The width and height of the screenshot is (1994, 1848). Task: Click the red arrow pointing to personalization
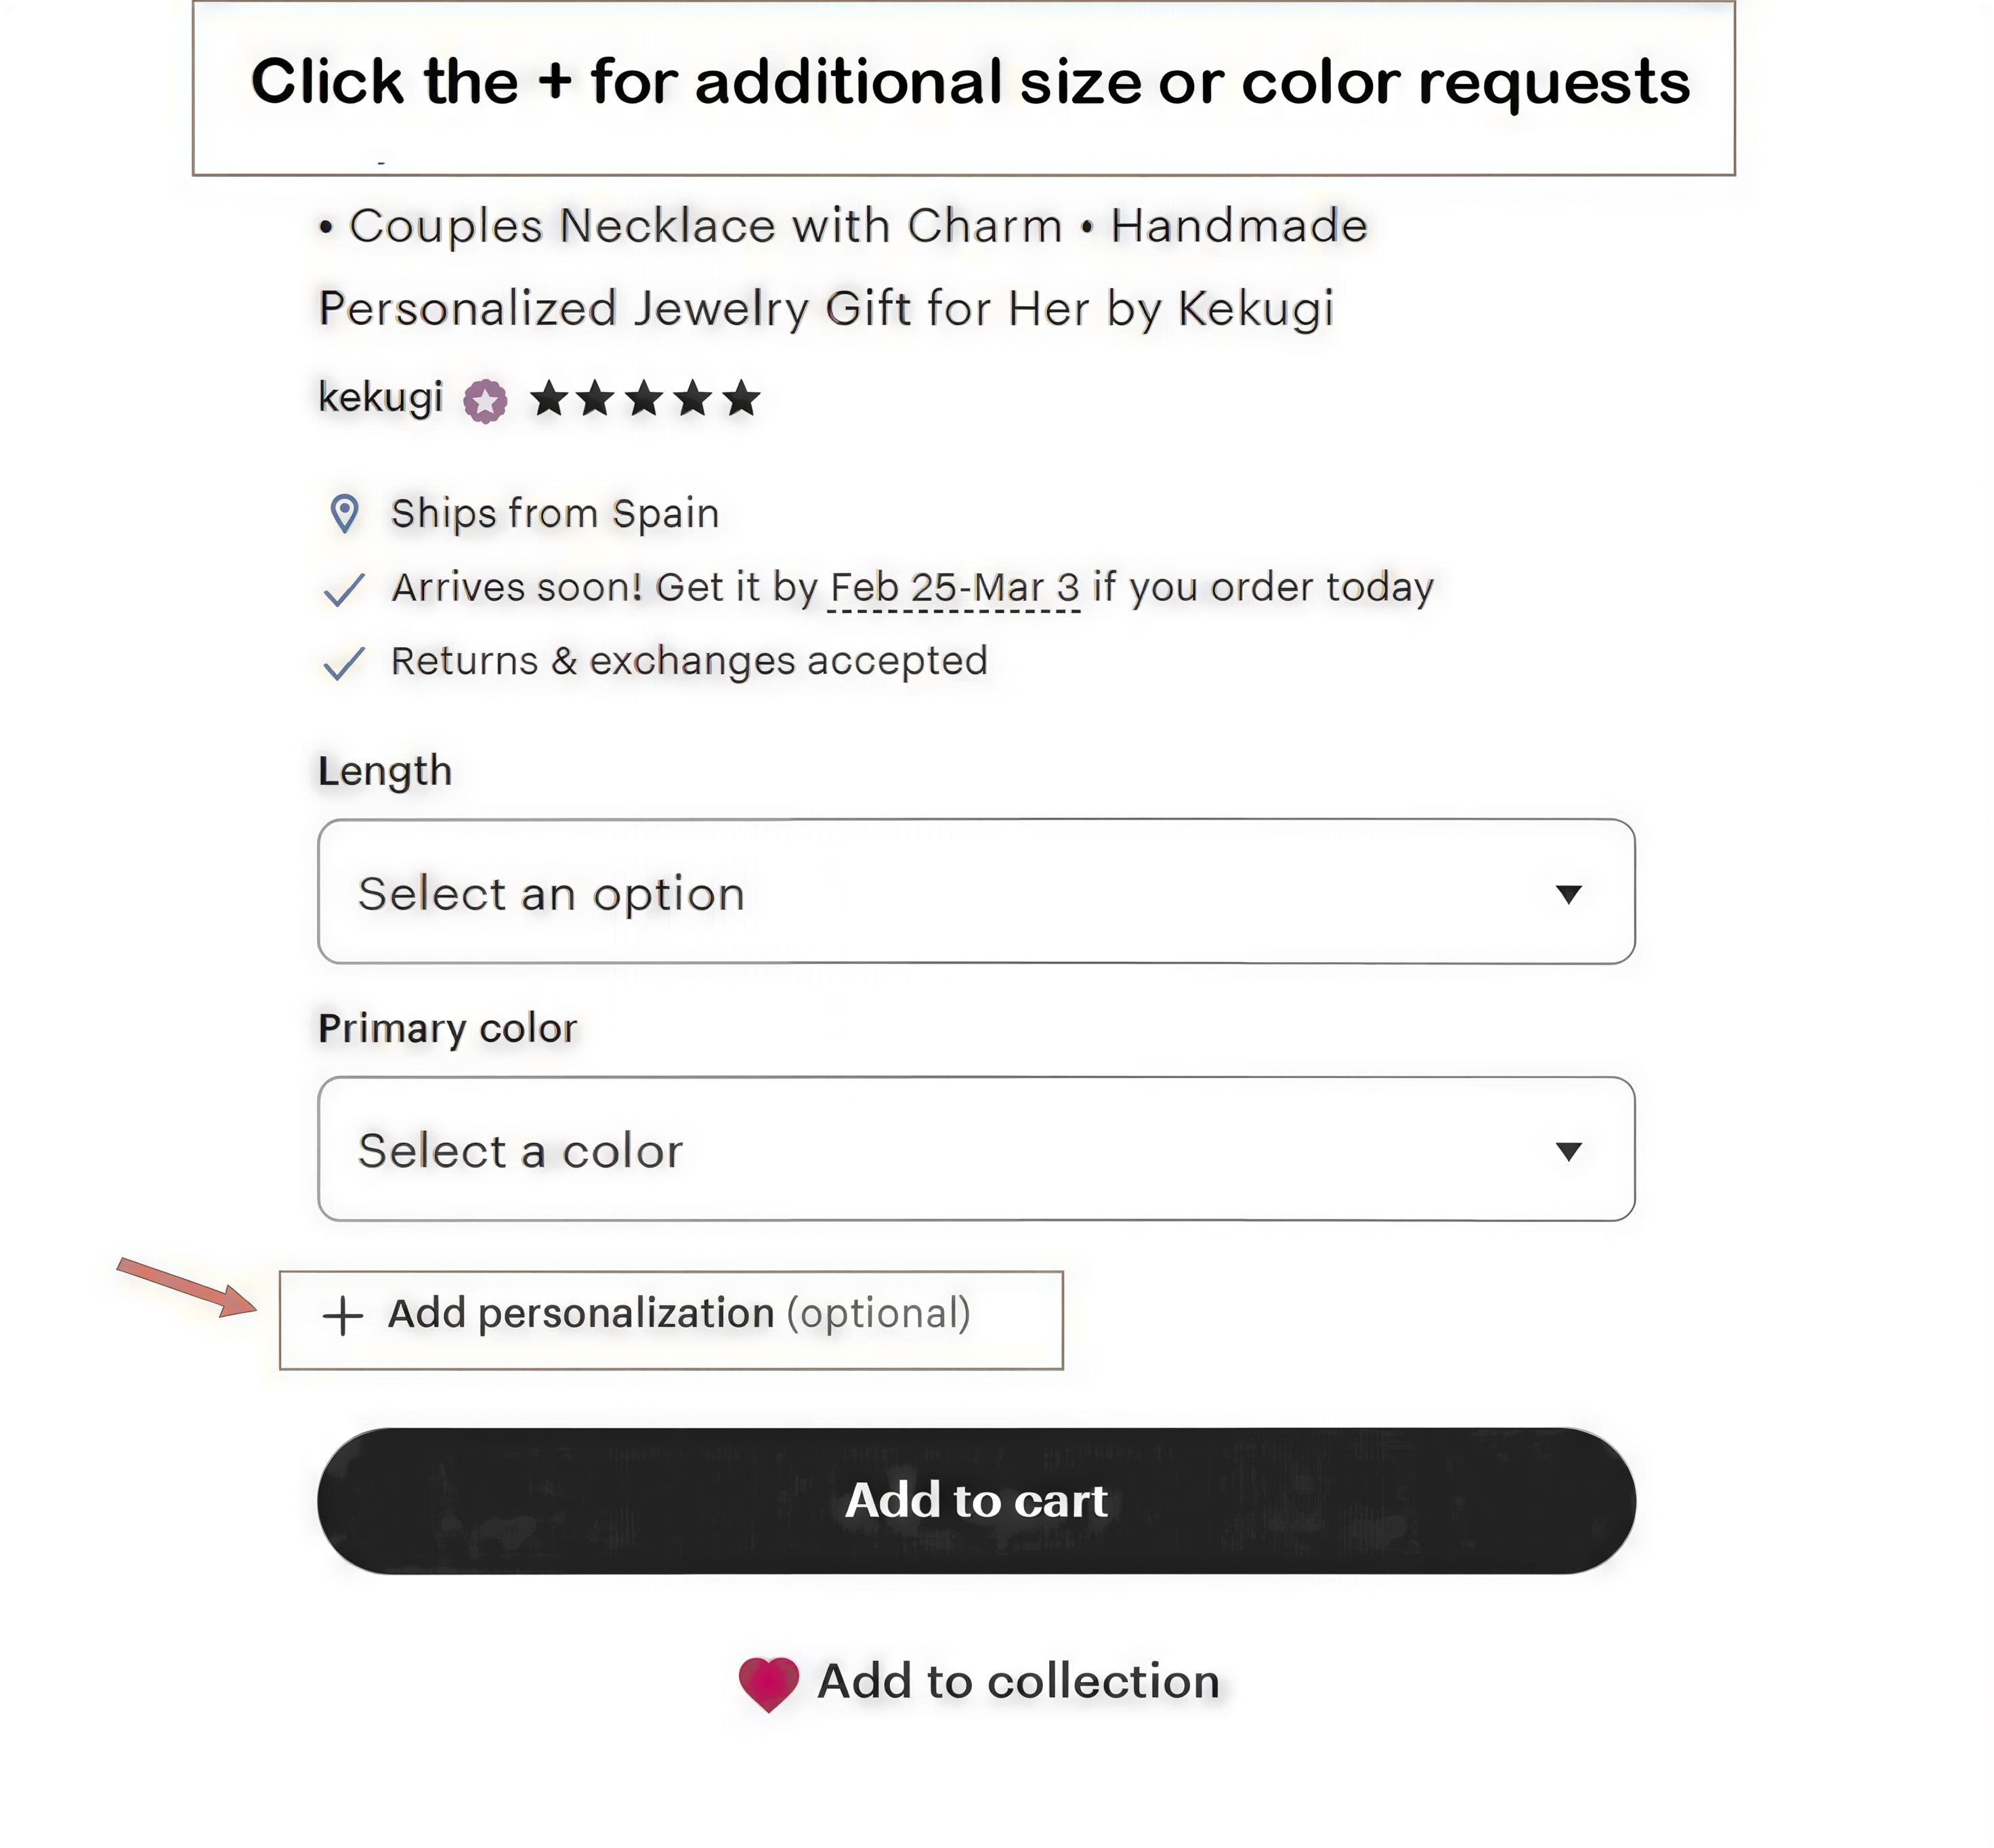pyautogui.click(x=187, y=1288)
